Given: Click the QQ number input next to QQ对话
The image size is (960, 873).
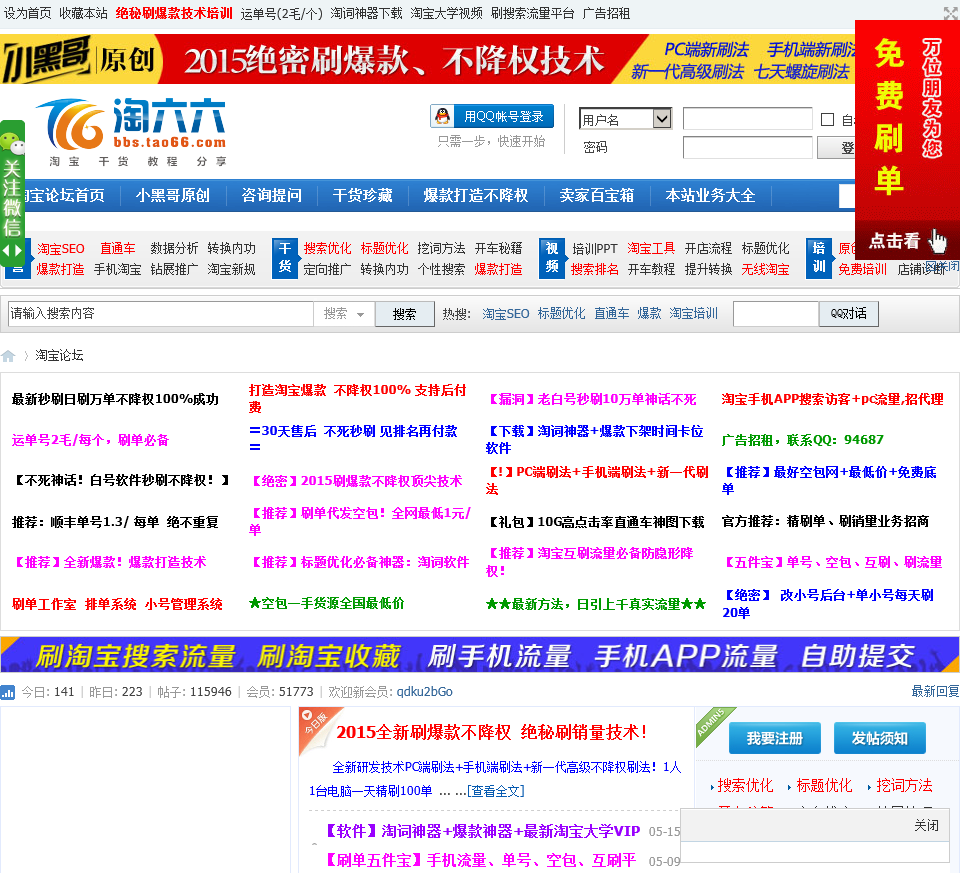Looking at the screenshot, I should pos(776,314).
